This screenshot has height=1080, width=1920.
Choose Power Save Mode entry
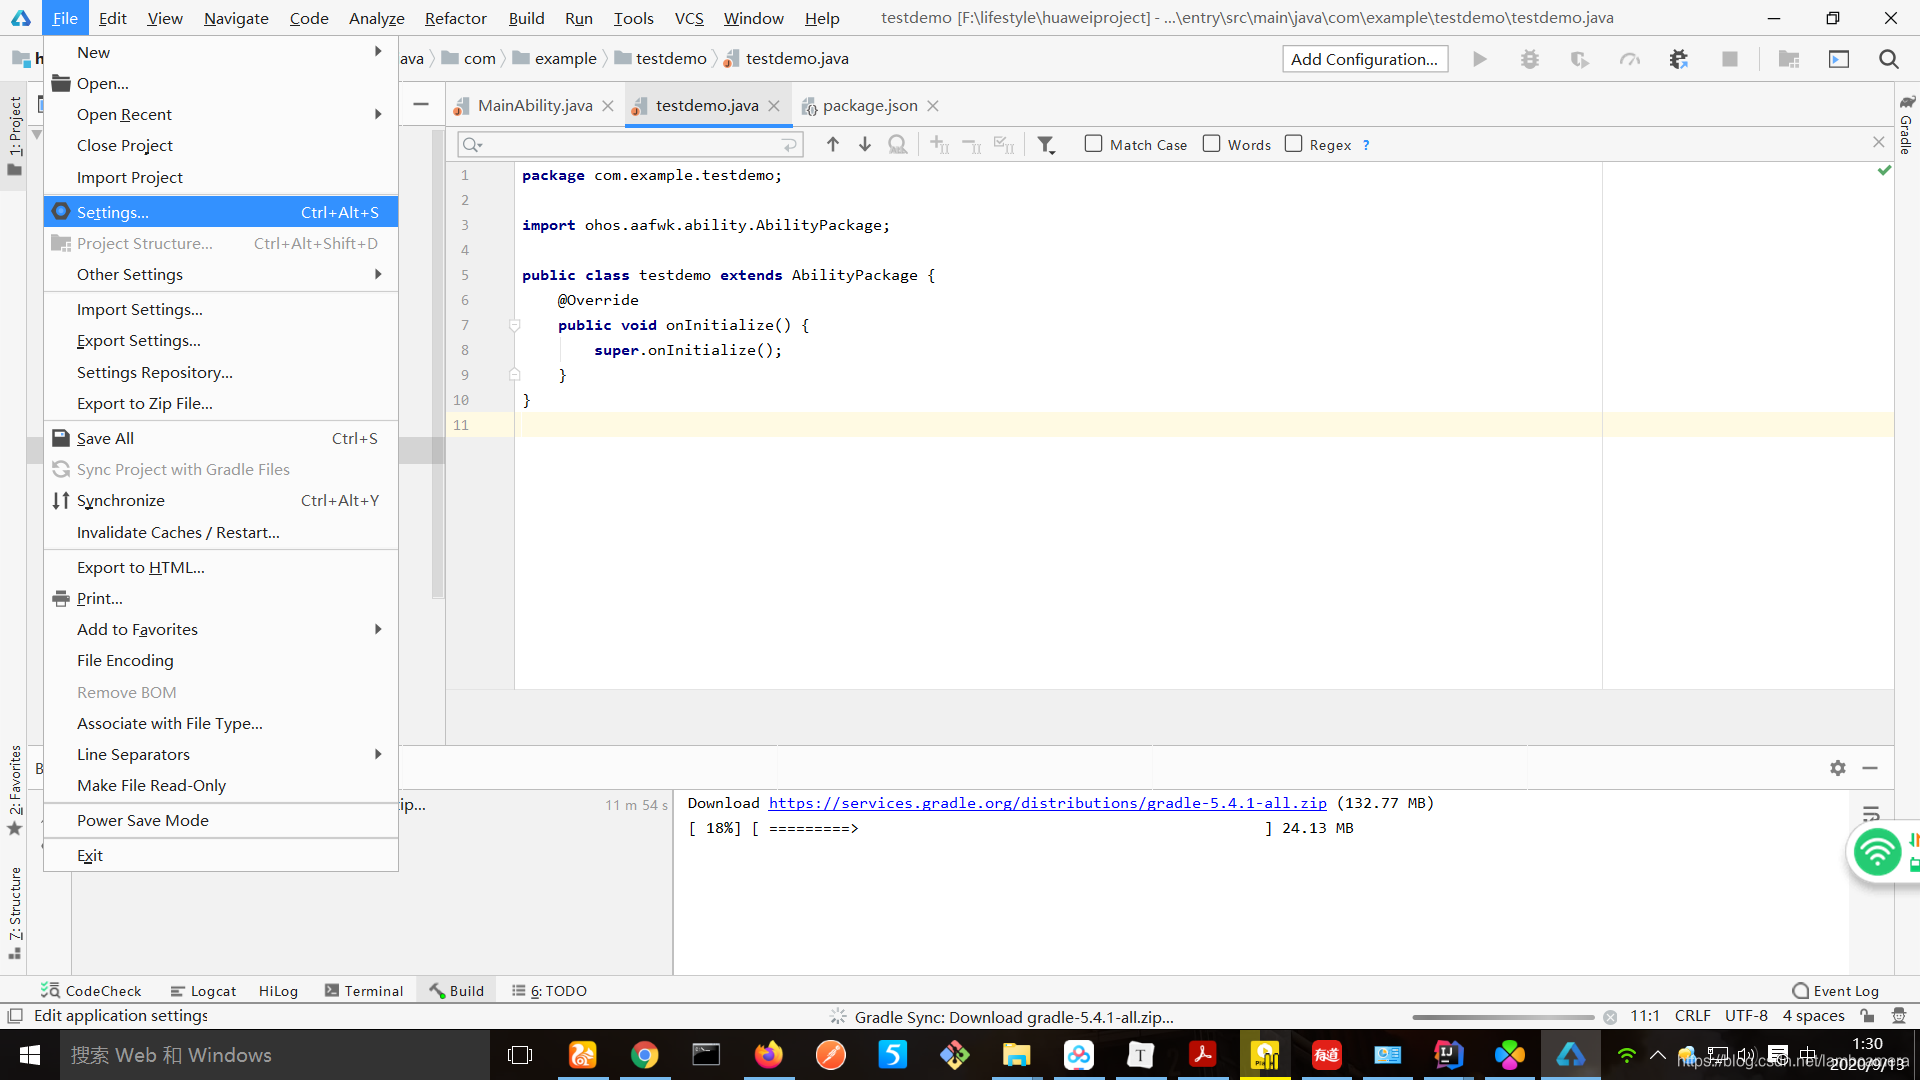point(221,820)
